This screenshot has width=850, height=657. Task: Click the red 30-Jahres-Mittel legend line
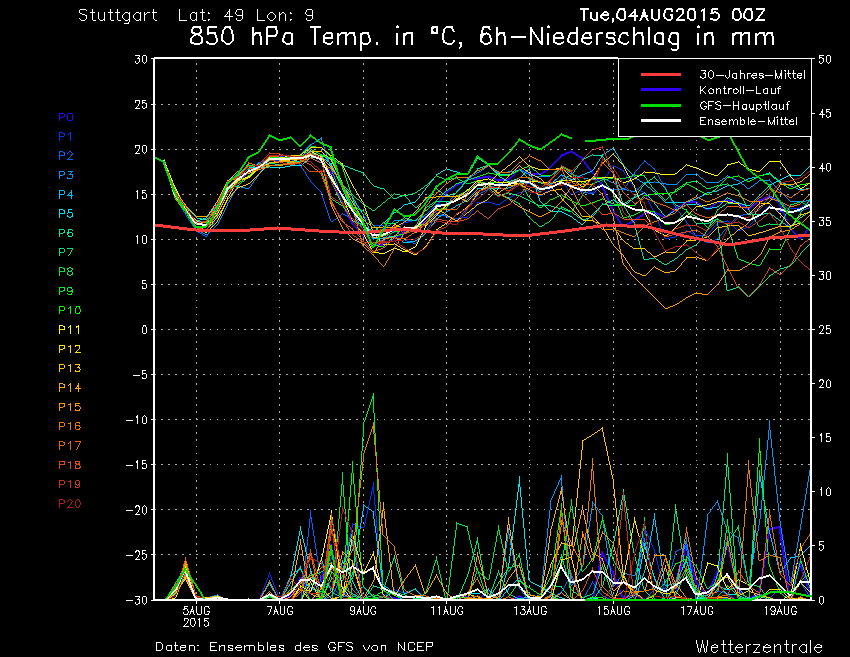coord(661,75)
